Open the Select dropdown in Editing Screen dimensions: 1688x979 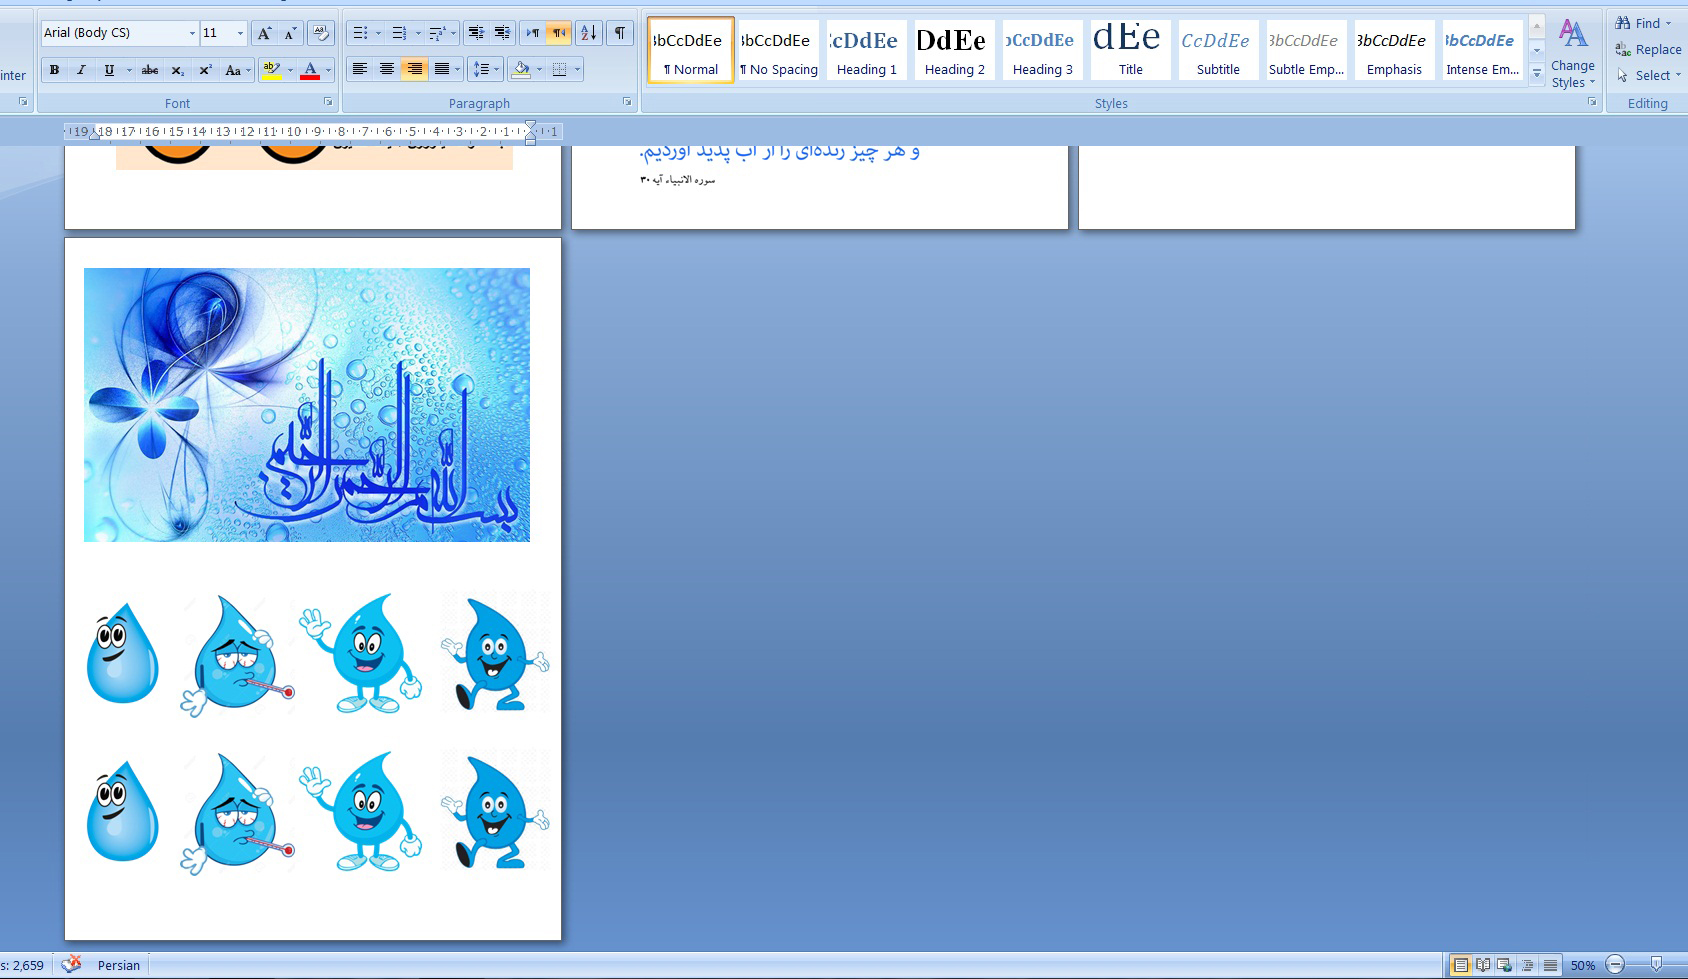[1649, 75]
